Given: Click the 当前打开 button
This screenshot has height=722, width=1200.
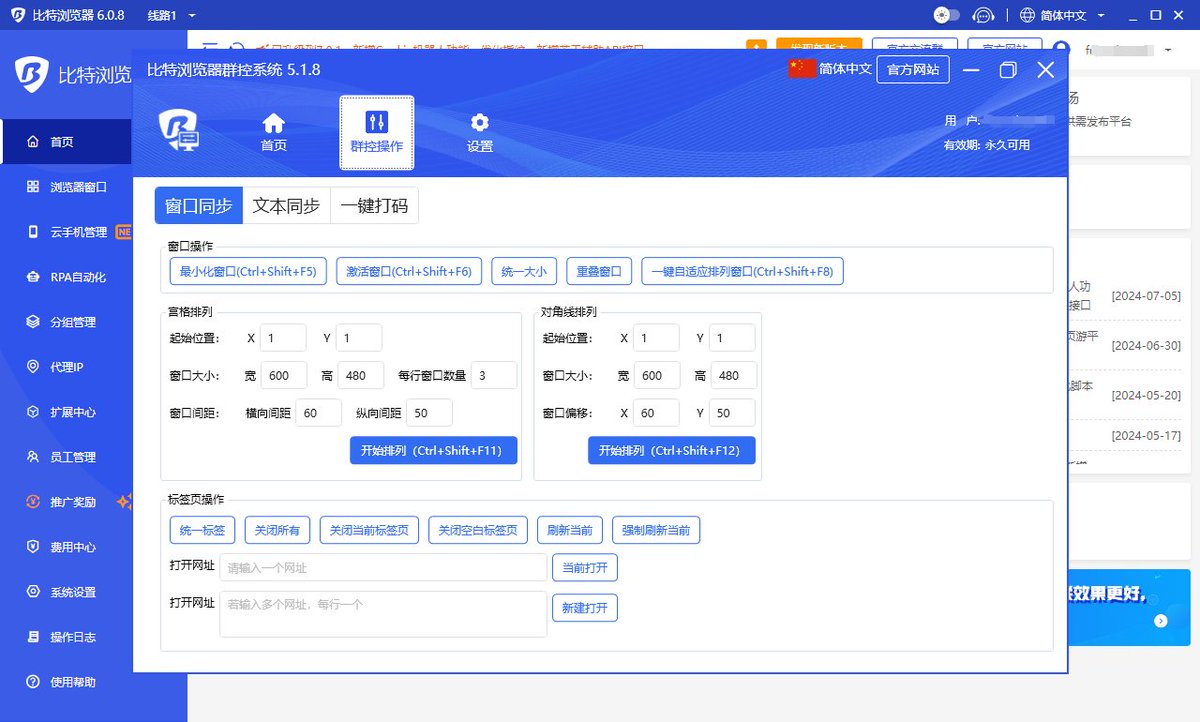Looking at the screenshot, I should (x=585, y=568).
